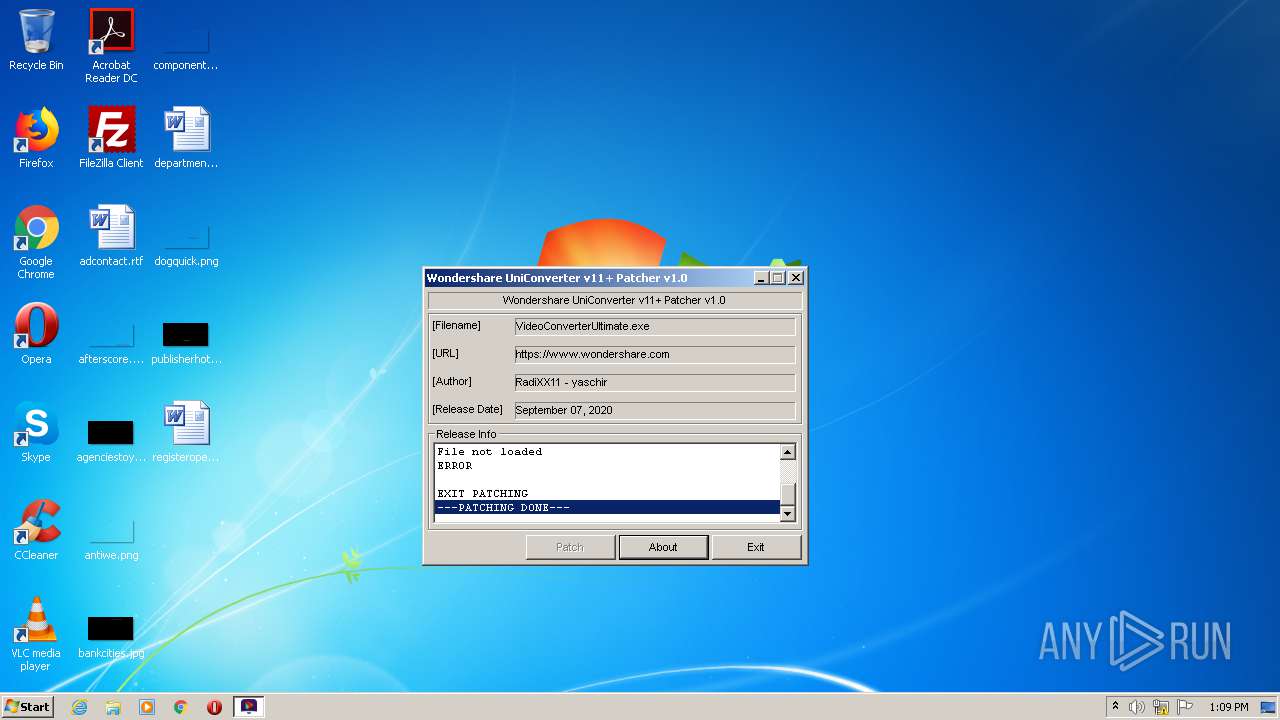The height and width of the screenshot is (720, 1280).
Task: Launch Acrobat Reader DC shortcut
Action: (x=111, y=45)
